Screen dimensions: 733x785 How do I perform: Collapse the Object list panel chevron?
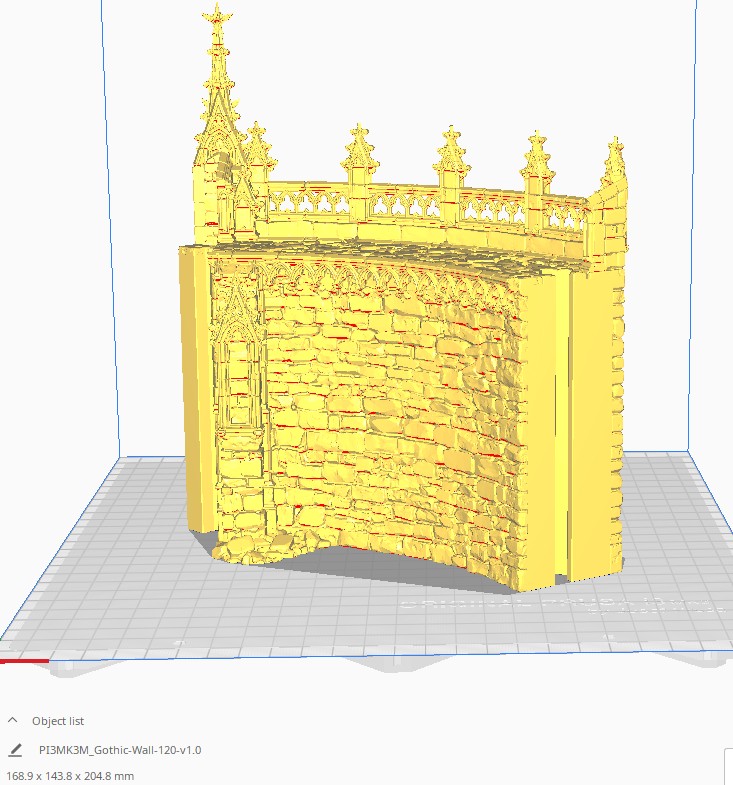coord(13,720)
